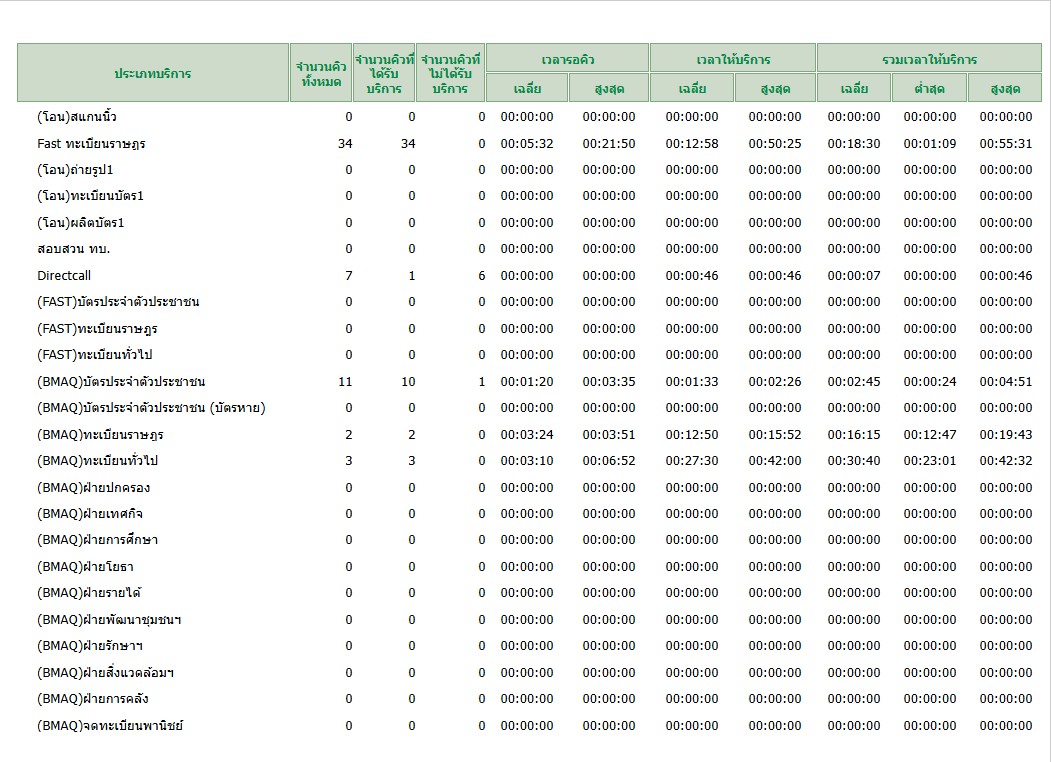Click the 00:15:52 maximum service time cell

pyautogui.click(x=775, y=434)
